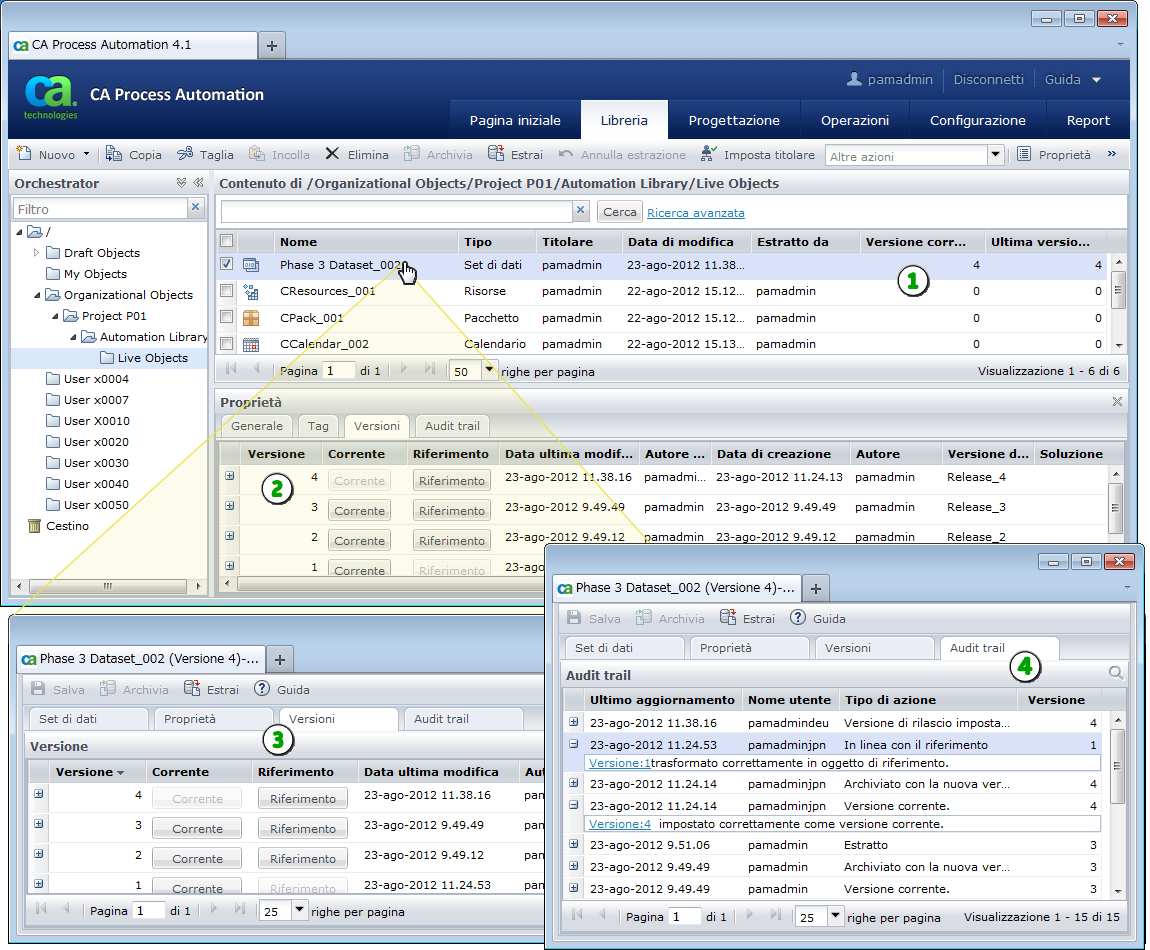Click the Taglia scissors icon
Image resolution: width=1150 pixels, height=950 pixels.
pos(185,155)
